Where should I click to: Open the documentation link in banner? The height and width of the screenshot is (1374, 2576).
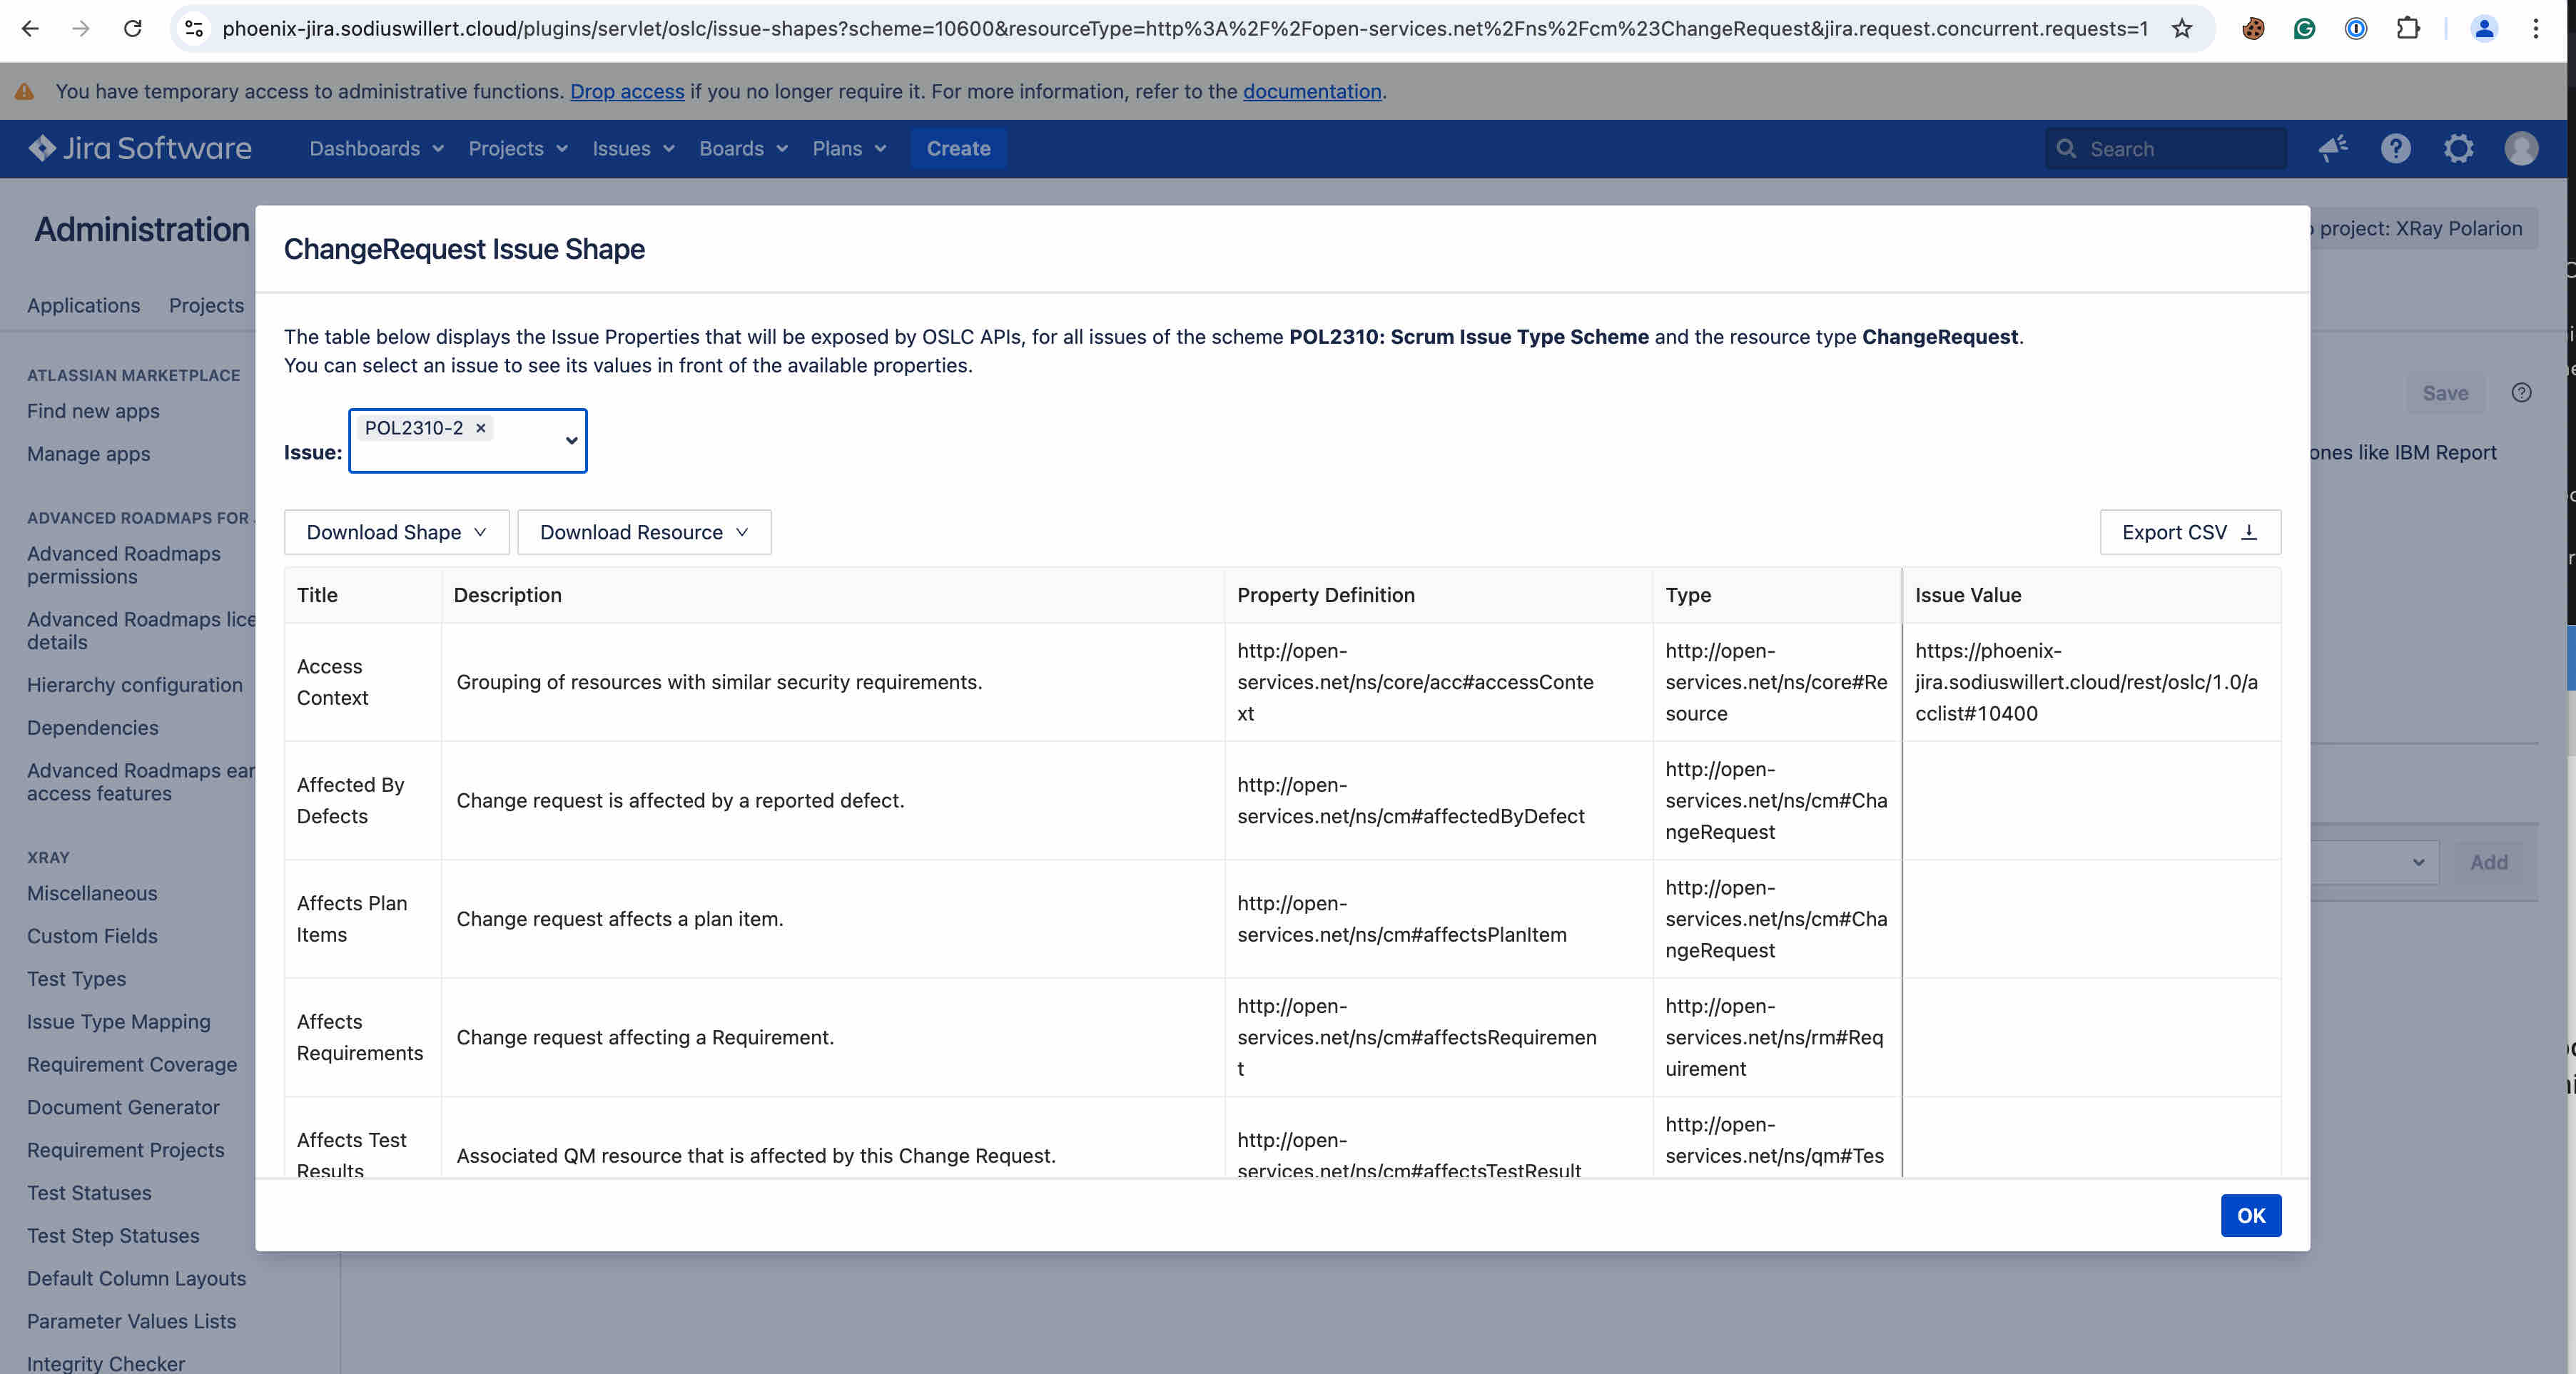pos(1312,91)
